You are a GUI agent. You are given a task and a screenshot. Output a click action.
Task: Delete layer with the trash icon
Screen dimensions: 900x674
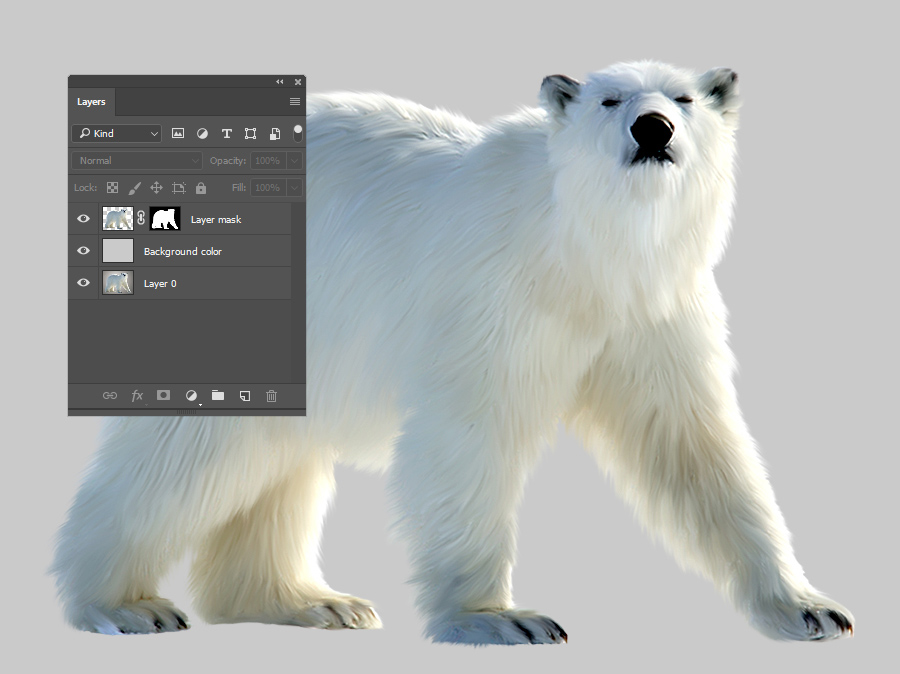point(271,396)
